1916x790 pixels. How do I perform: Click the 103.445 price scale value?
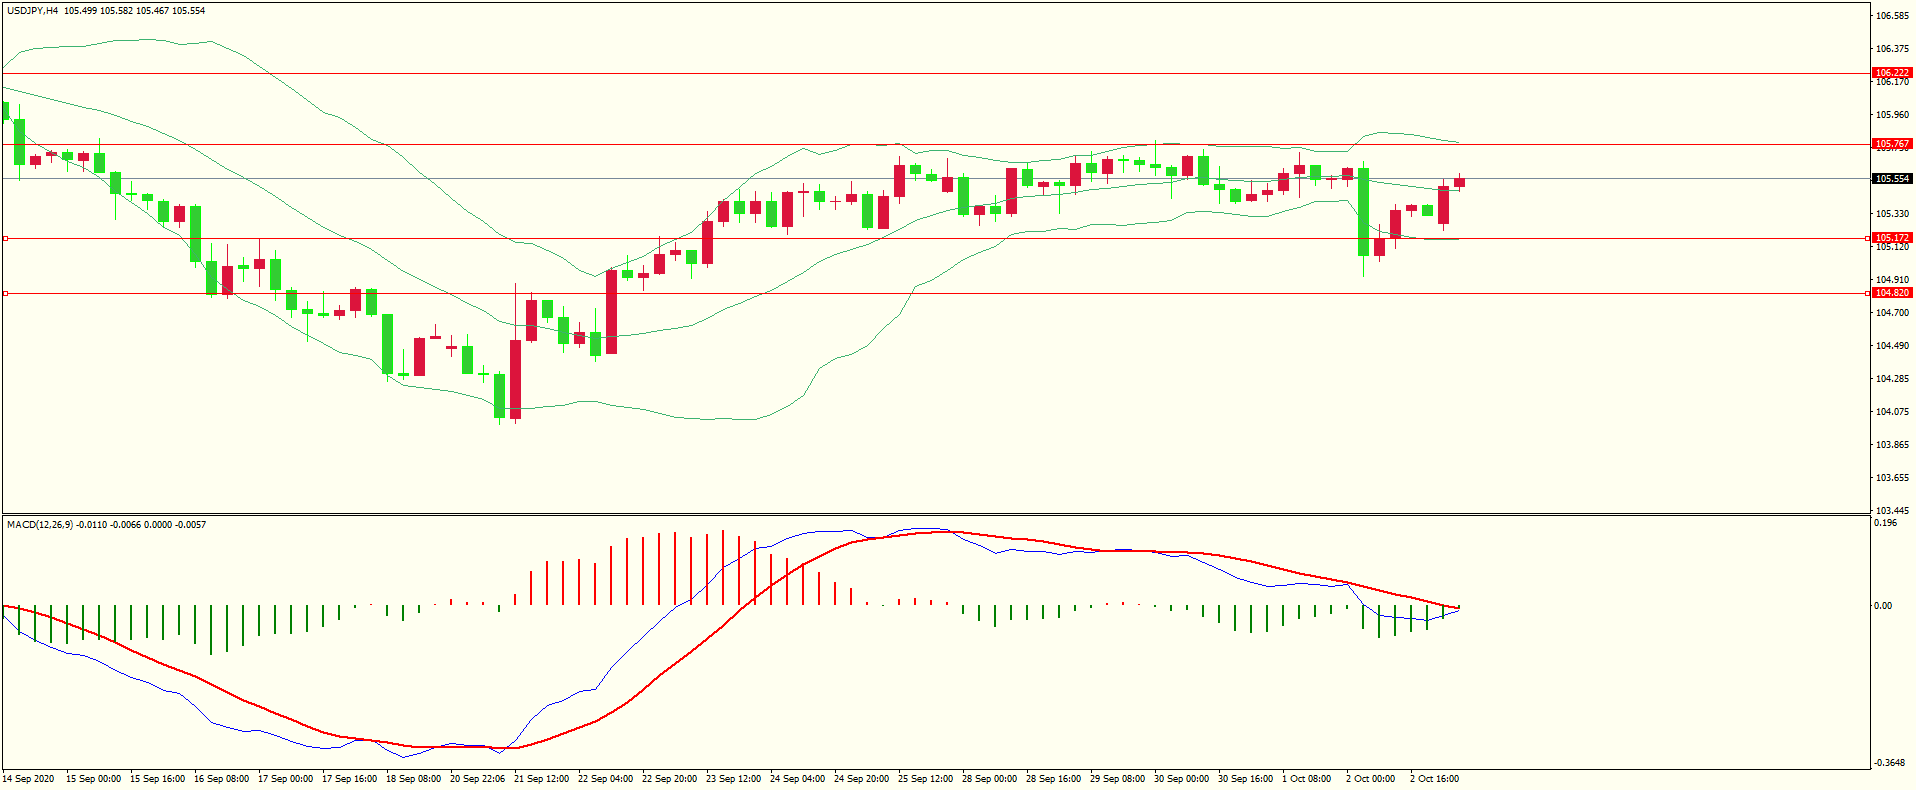coord(1892,510)
